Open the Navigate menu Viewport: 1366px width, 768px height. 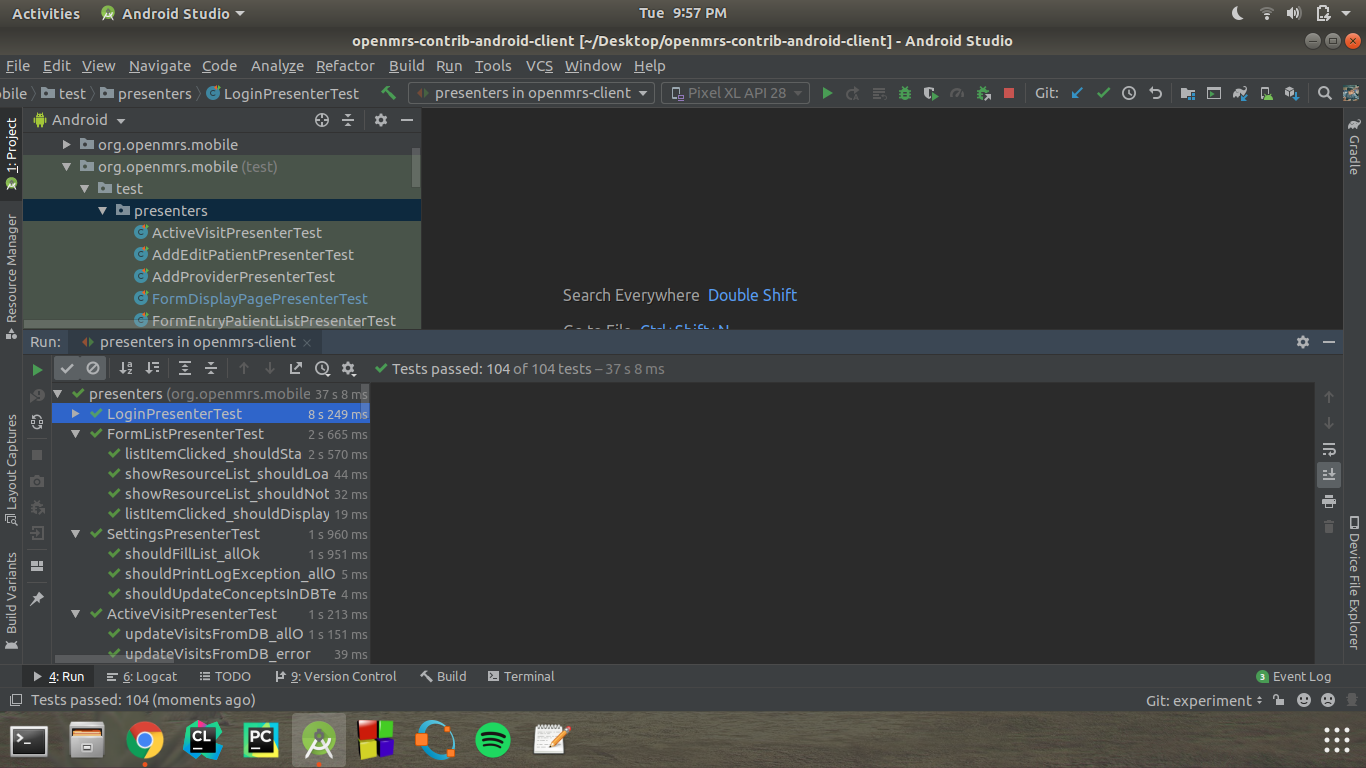[160, 66]
